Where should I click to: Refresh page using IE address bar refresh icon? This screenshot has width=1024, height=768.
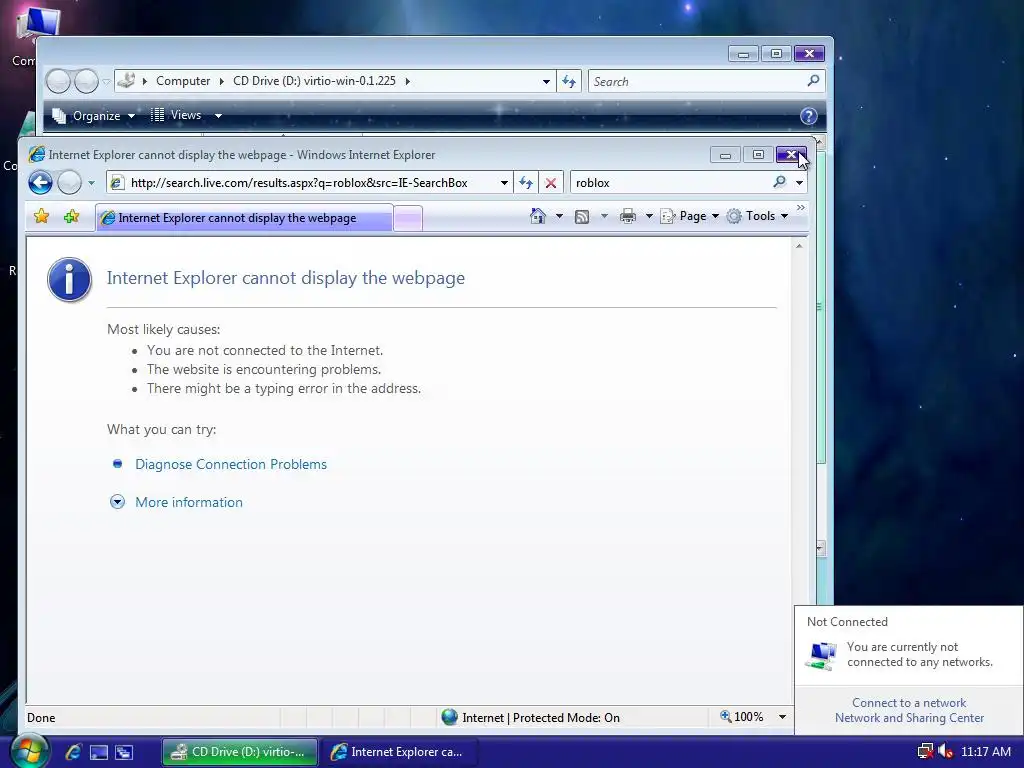526,183
